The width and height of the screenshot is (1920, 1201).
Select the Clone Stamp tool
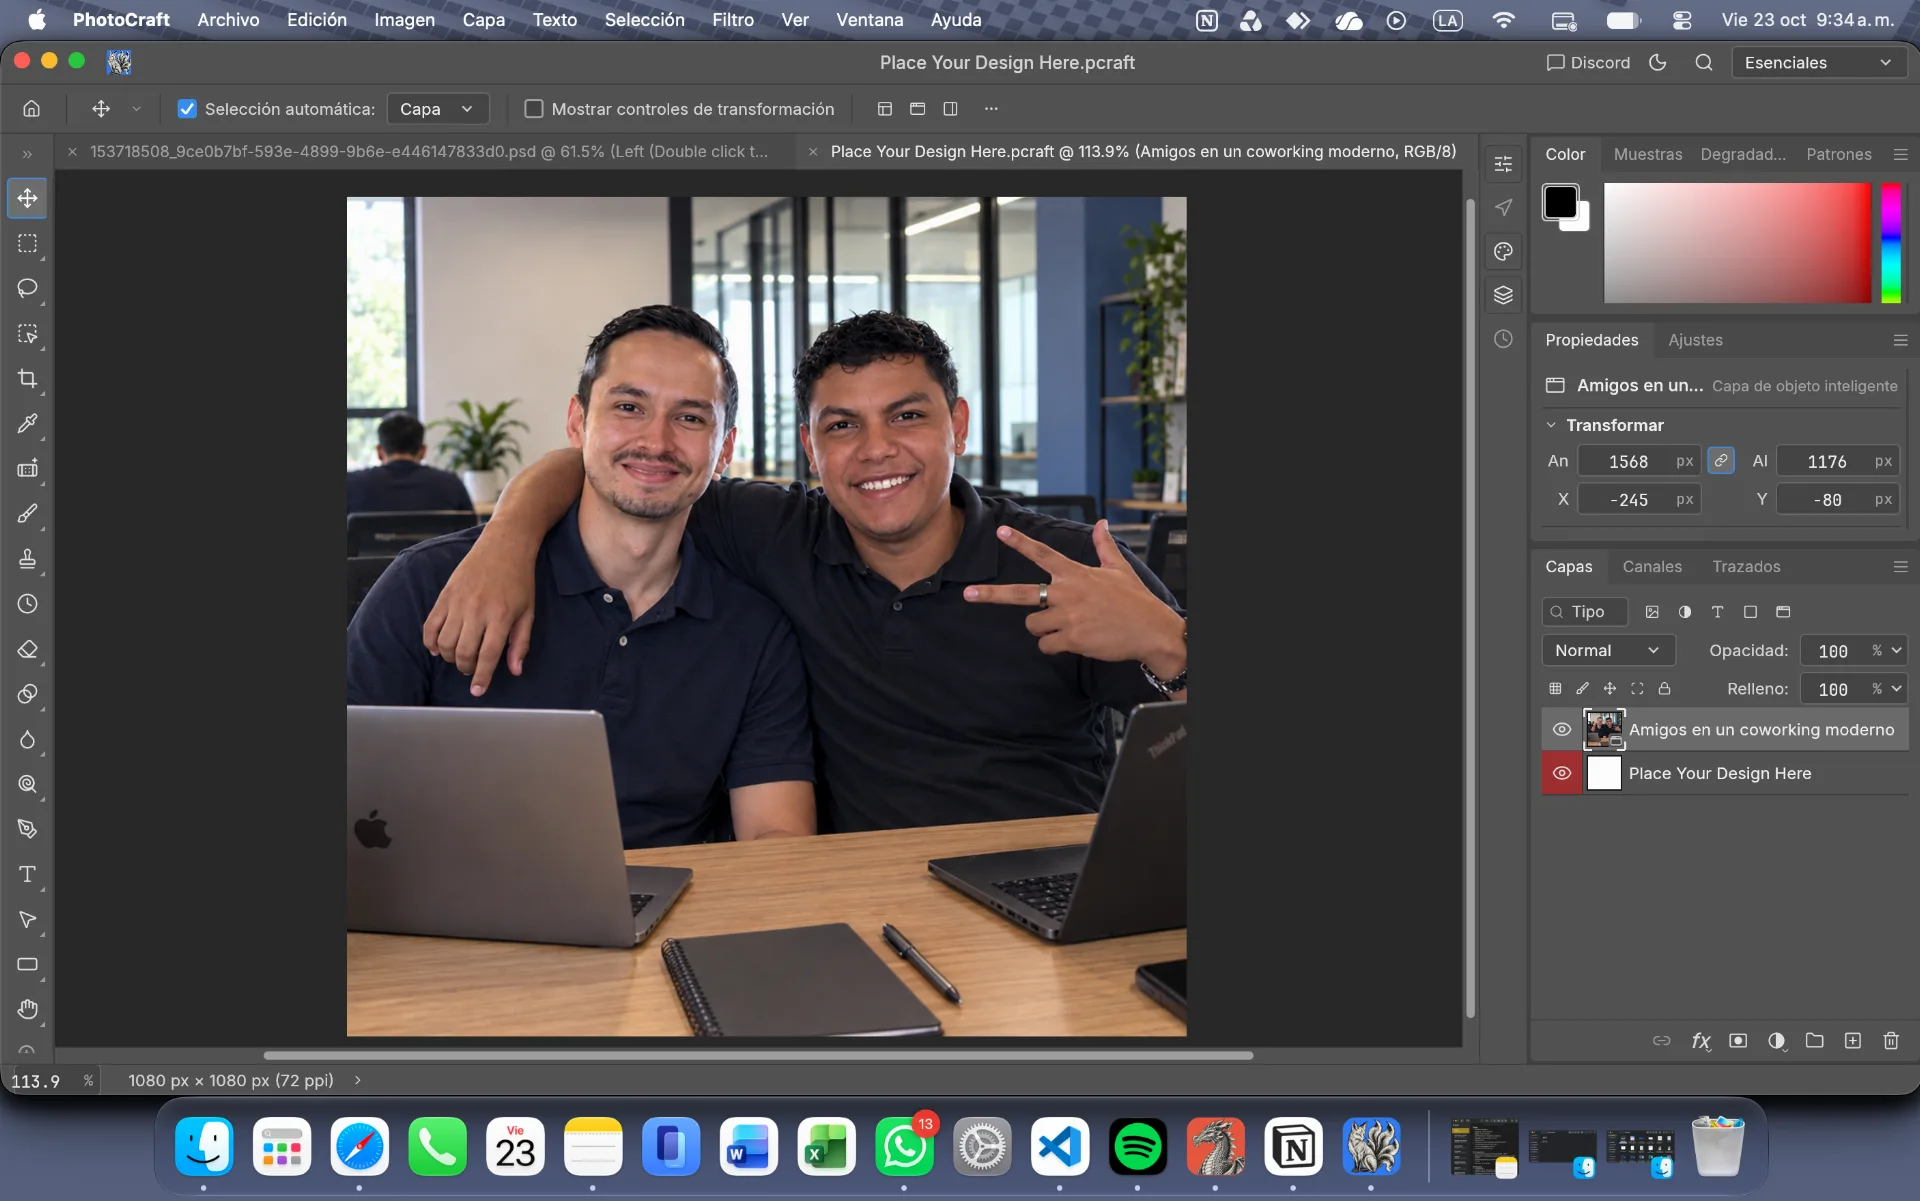pos(28,559)
